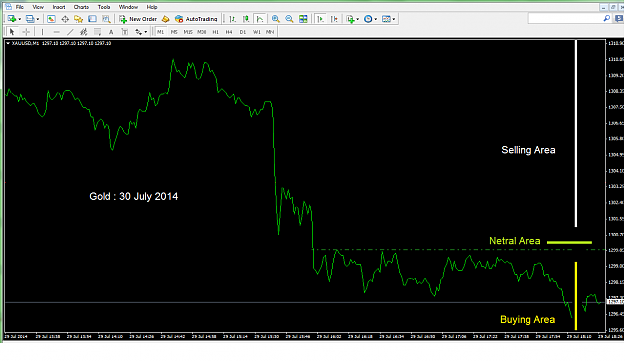Toggle the AutoTrading button
The height and width of the screenshot is (361, 625).
[x=196, y=19]
